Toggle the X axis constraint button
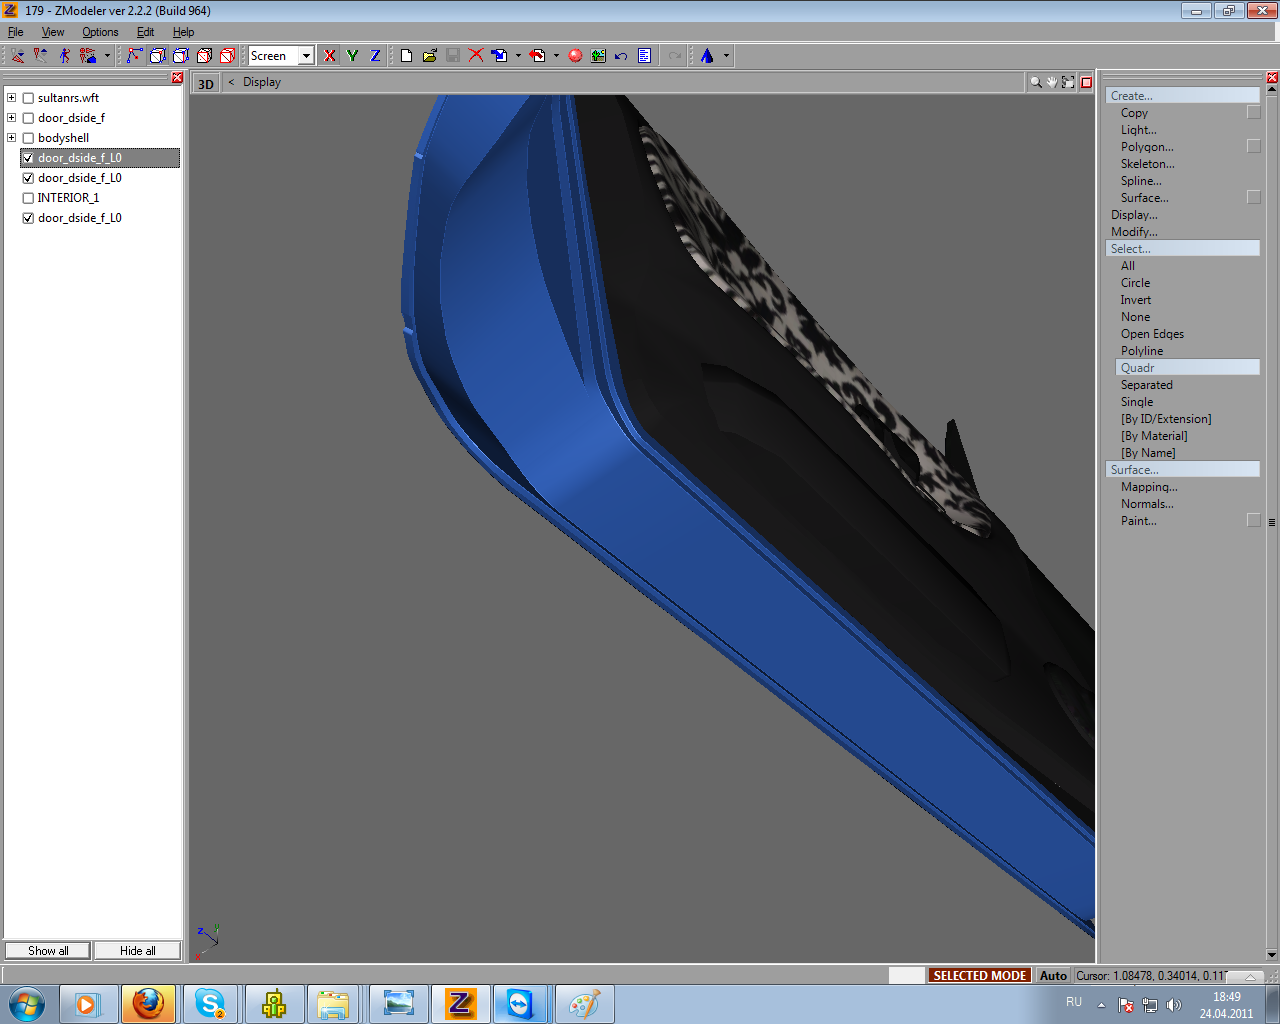 click(330, 56)
